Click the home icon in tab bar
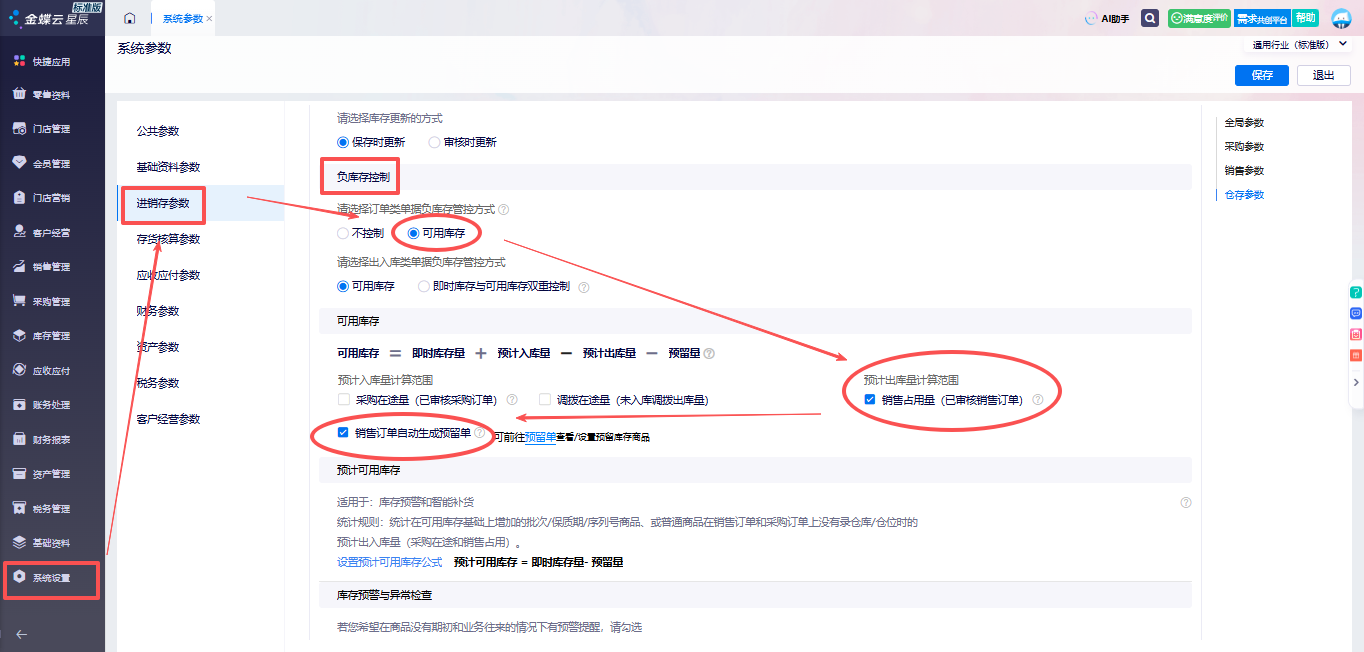1364x652 pixels. pyautogui.click(x=130, y=19)
